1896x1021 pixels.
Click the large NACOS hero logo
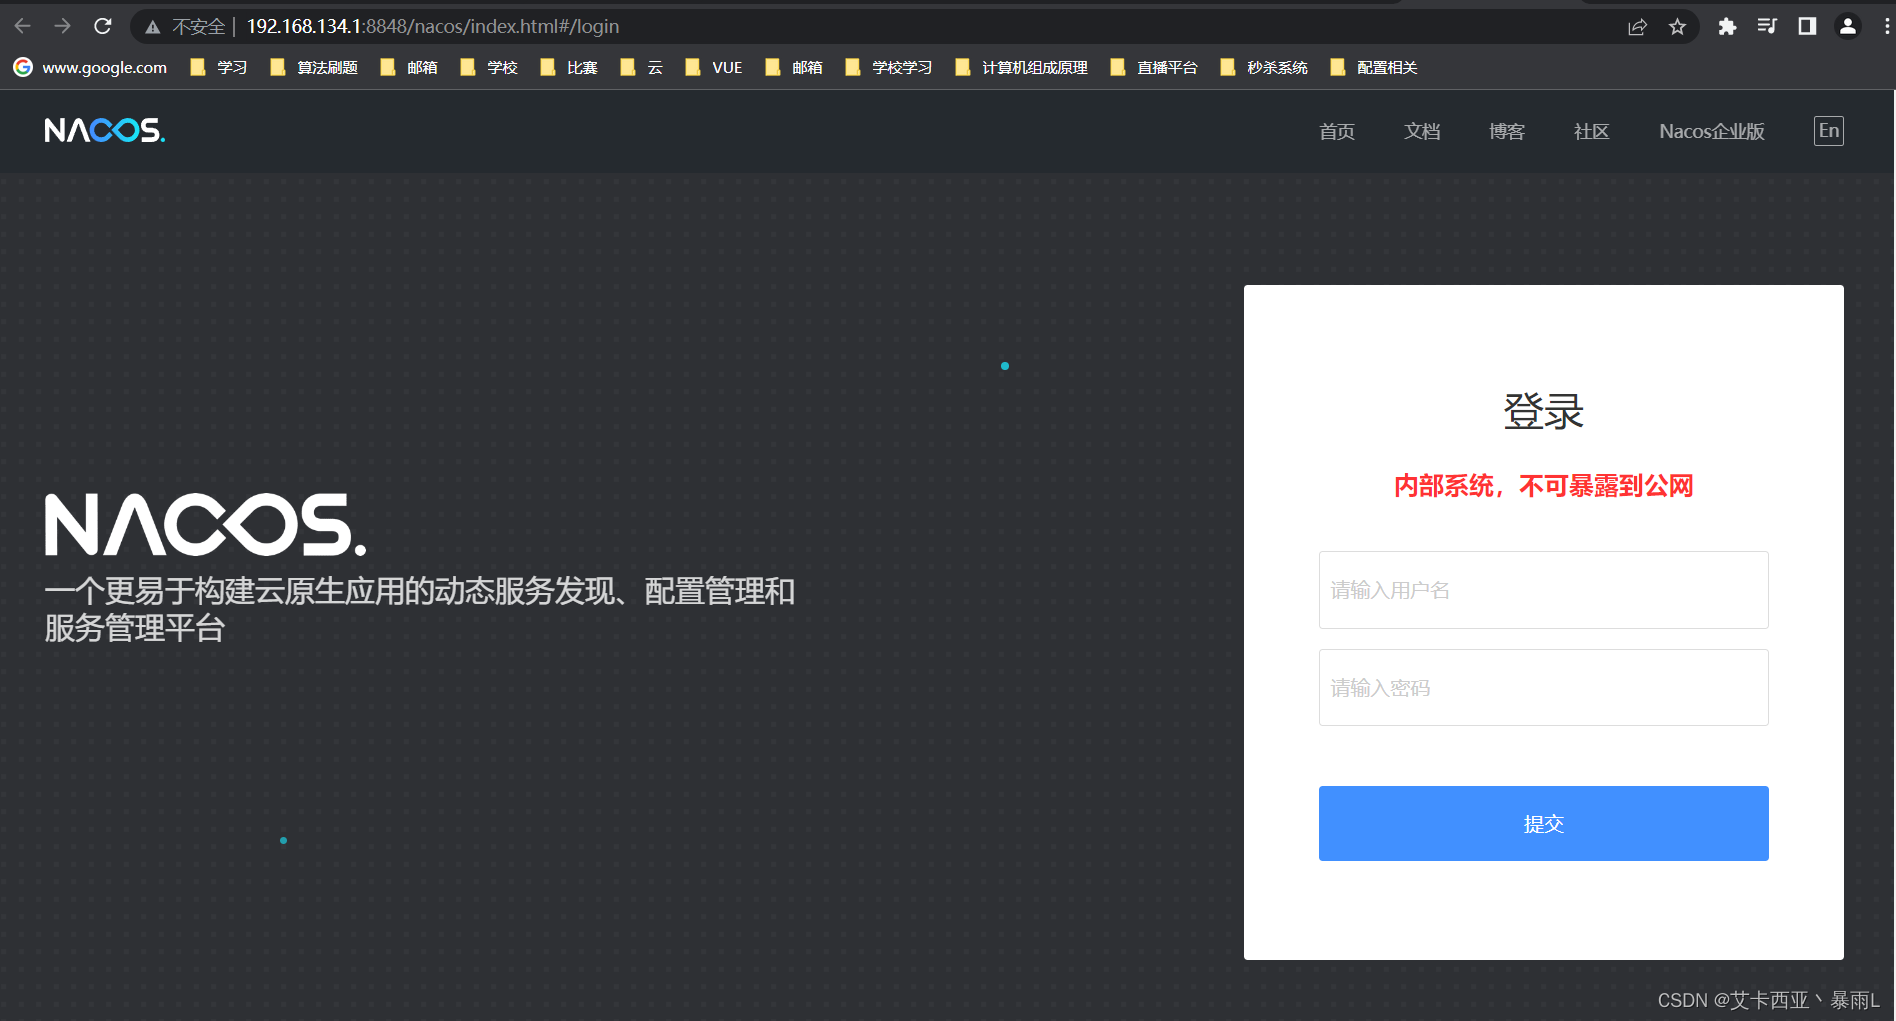(205, 524)
